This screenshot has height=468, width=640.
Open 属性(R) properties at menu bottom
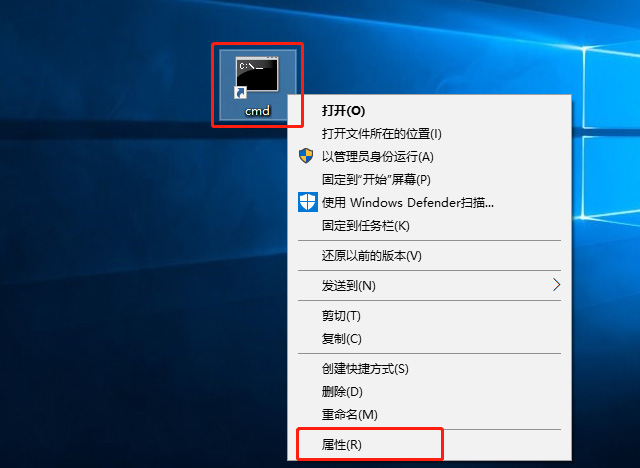(x=341, y=444)
